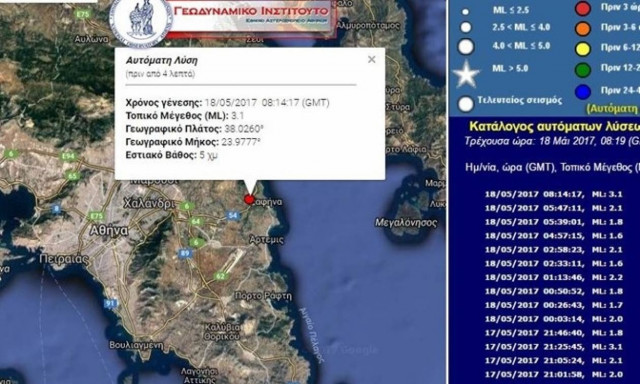The width and height of the screenshot is (640, 384).
Task: Click the Πειραιάς map label
Action: click(x=64, y=259)
